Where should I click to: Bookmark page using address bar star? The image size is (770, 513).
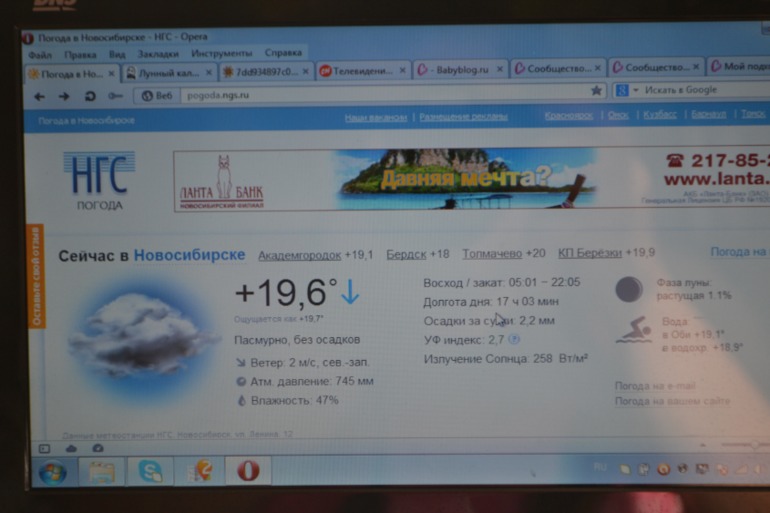(x=596, y=91)
